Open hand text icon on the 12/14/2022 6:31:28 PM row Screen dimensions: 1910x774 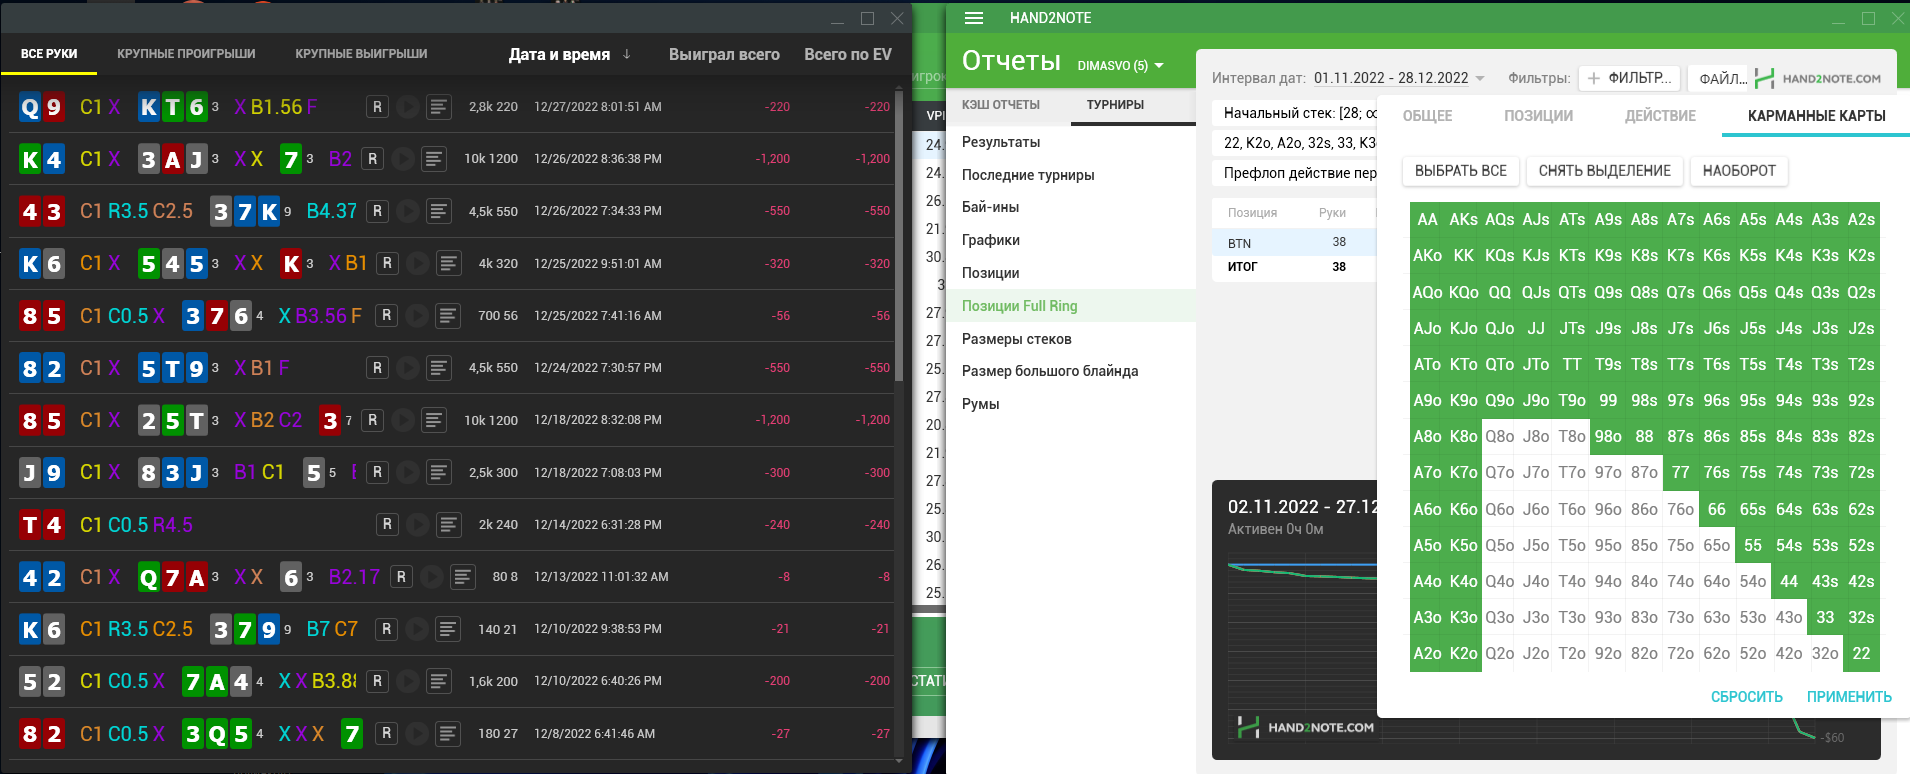449,524
